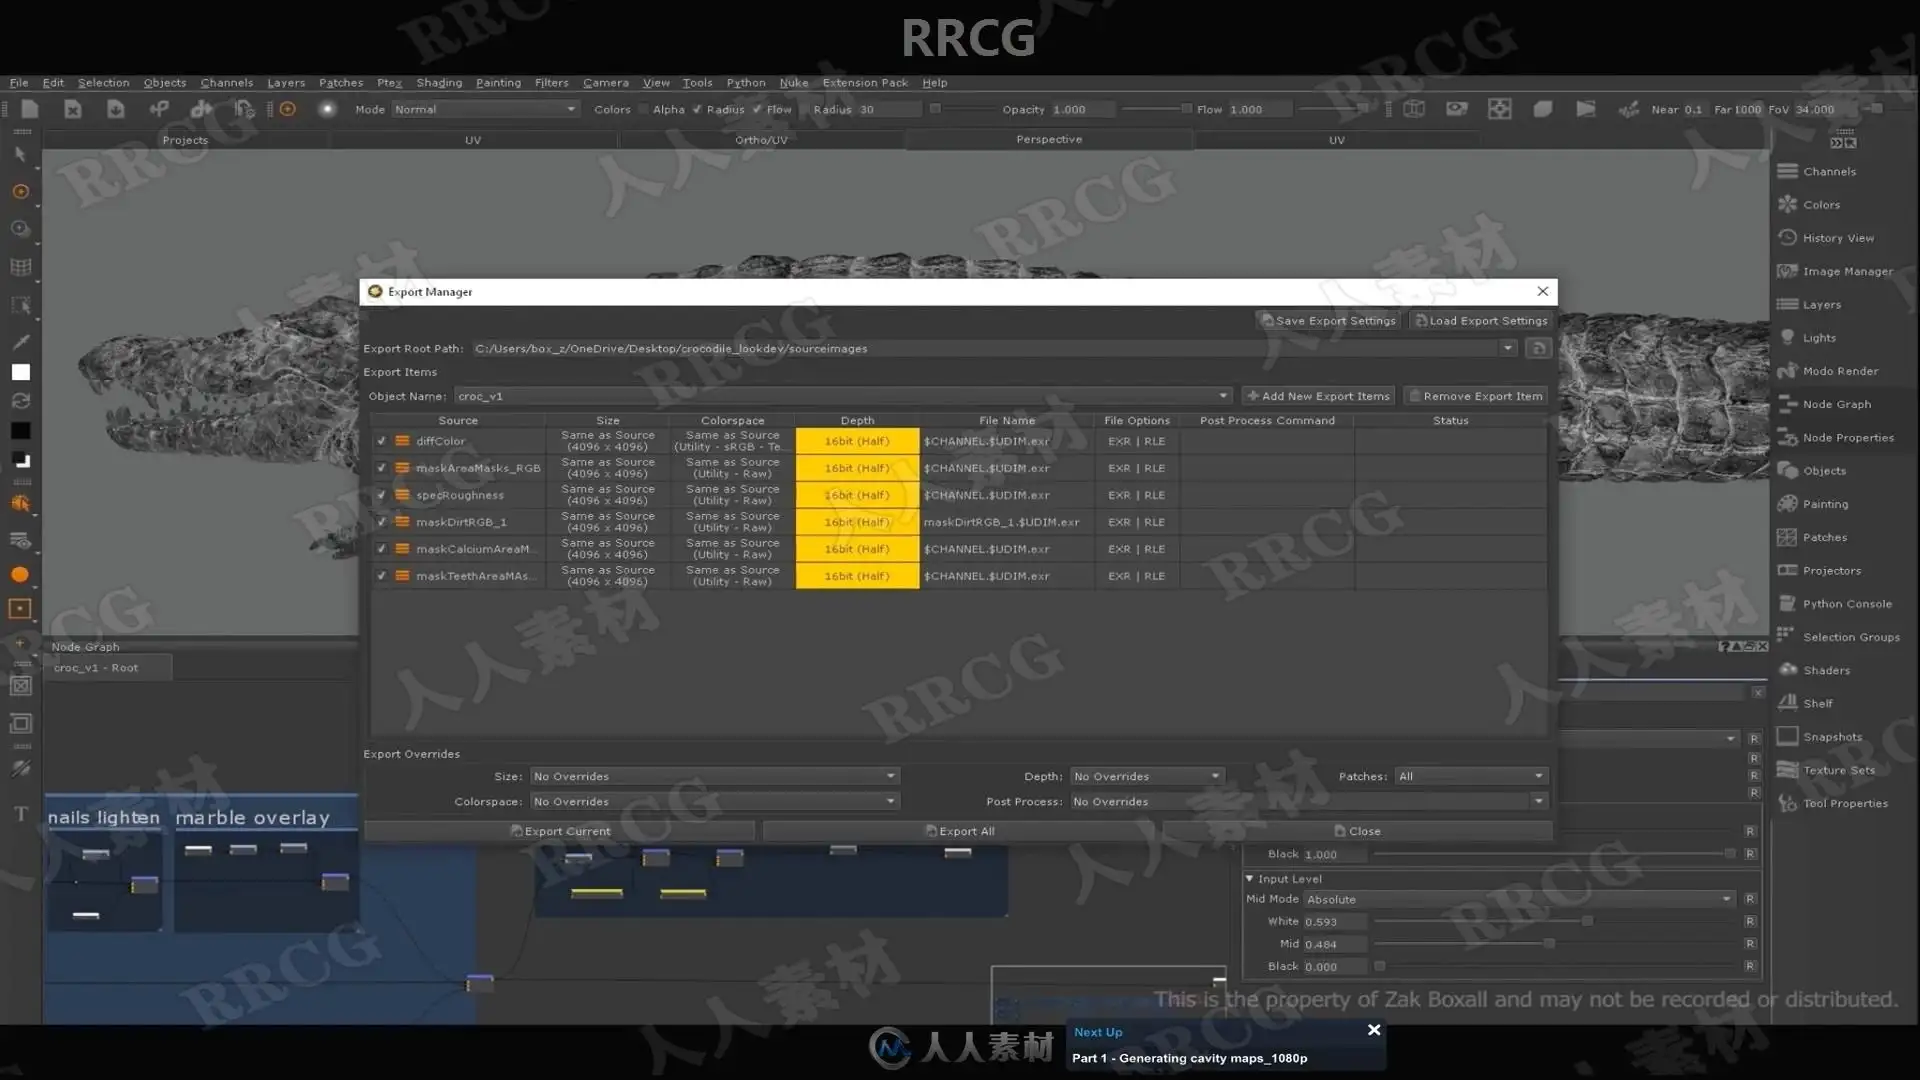Open the Image Manager palette icon
The image size is (1920, 1080).
1788,271
